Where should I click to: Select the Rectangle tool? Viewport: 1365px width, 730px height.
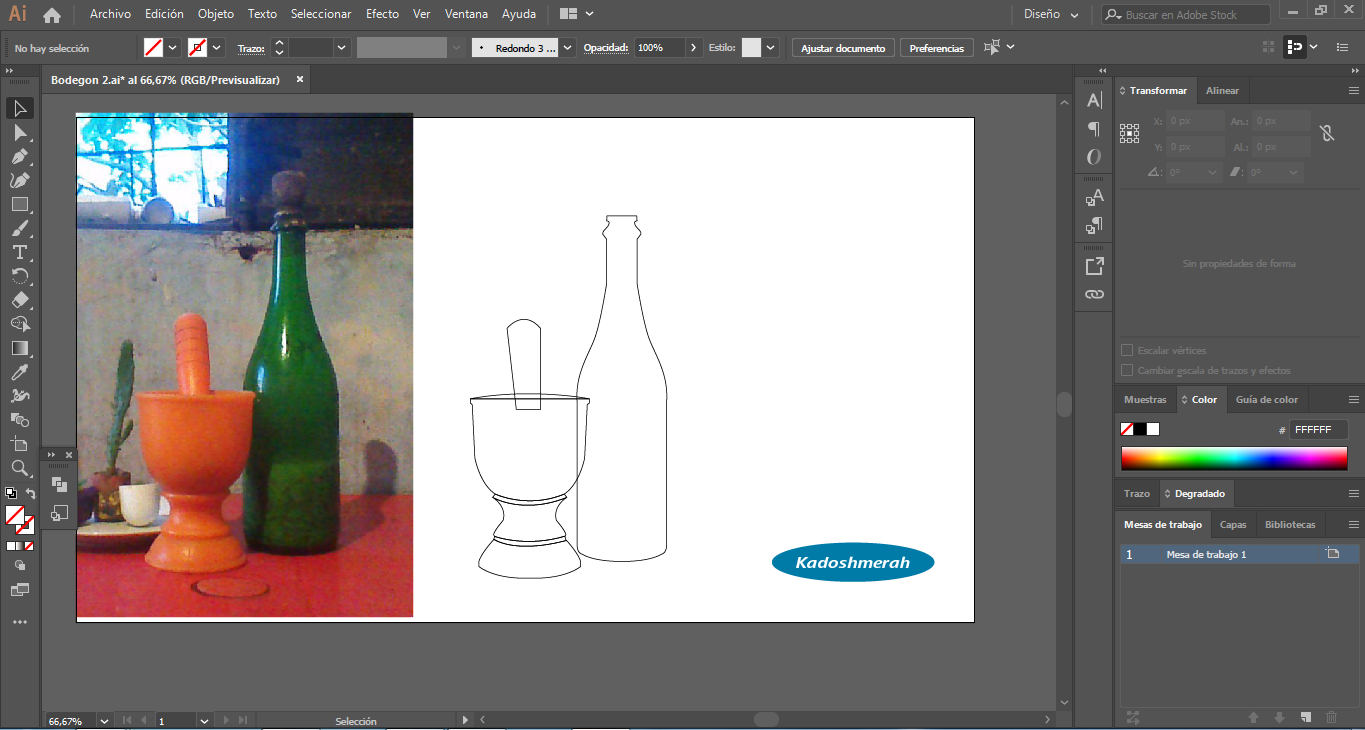pyautogui.click(x=20, y=204)
